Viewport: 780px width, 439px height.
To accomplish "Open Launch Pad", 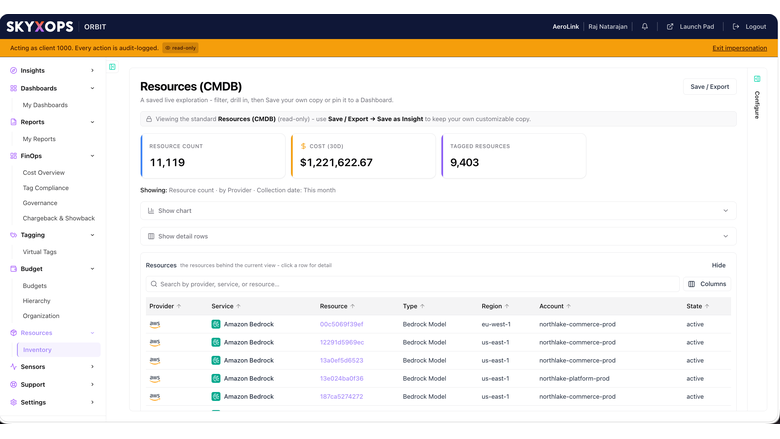I will point(690,27).
